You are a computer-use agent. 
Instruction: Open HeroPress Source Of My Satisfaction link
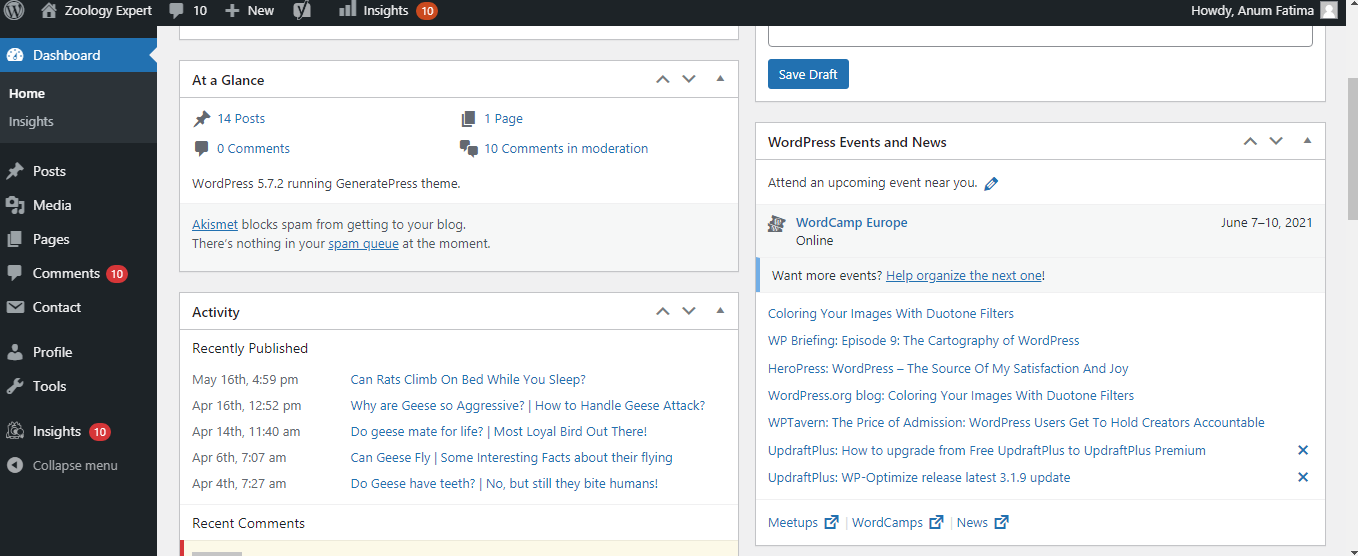click(x=948, y=368)
